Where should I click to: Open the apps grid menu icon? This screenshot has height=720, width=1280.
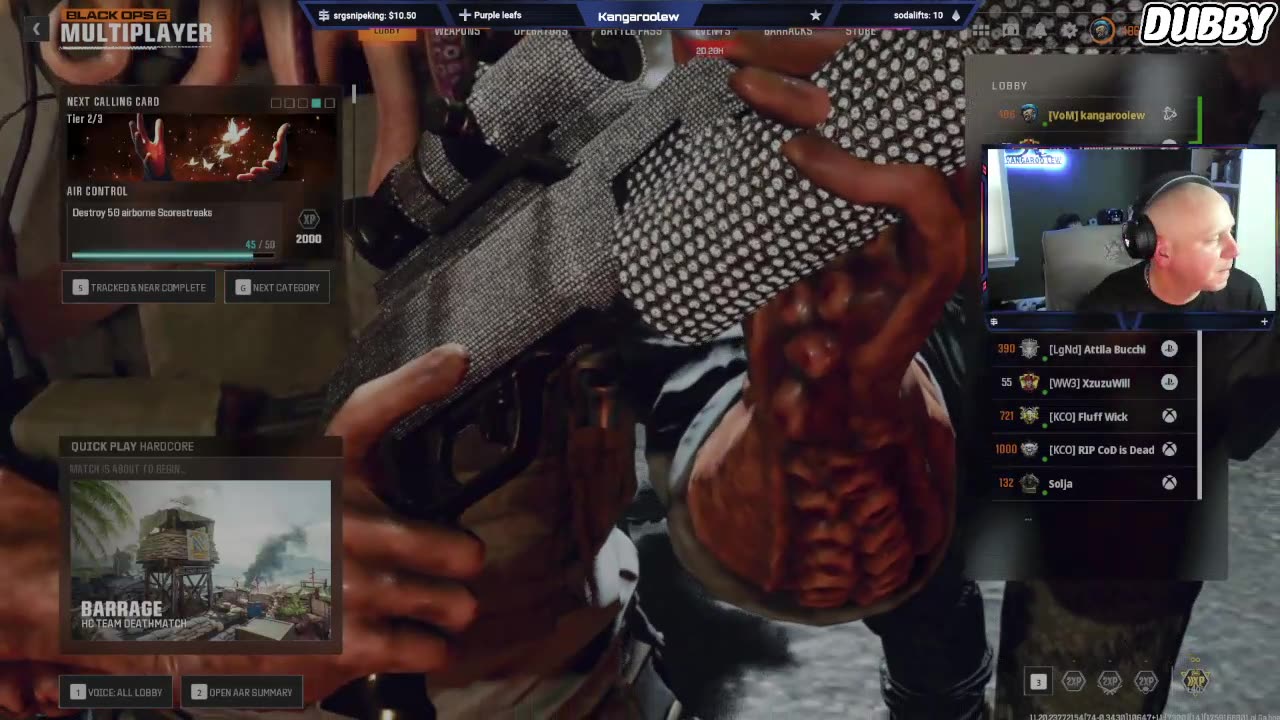coord(980,31)
